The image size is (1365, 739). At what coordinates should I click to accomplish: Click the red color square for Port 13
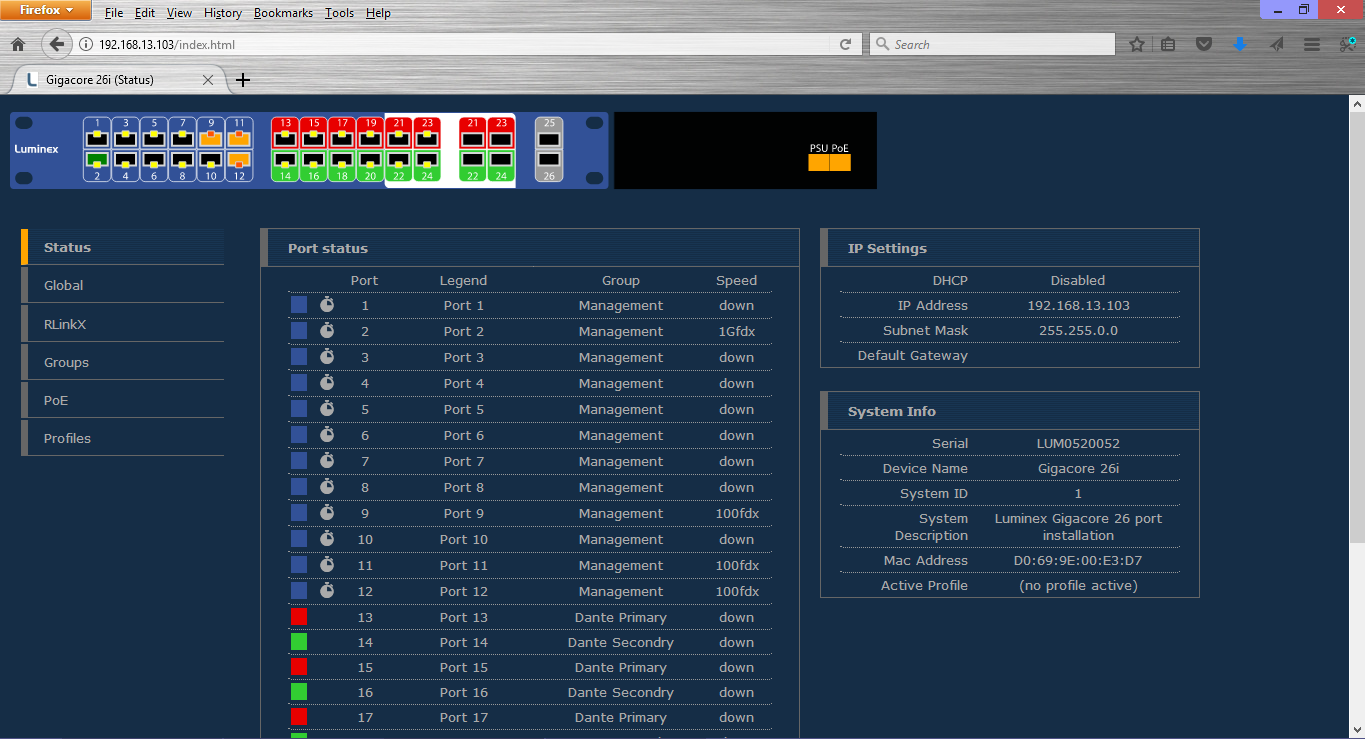(299, 616)
